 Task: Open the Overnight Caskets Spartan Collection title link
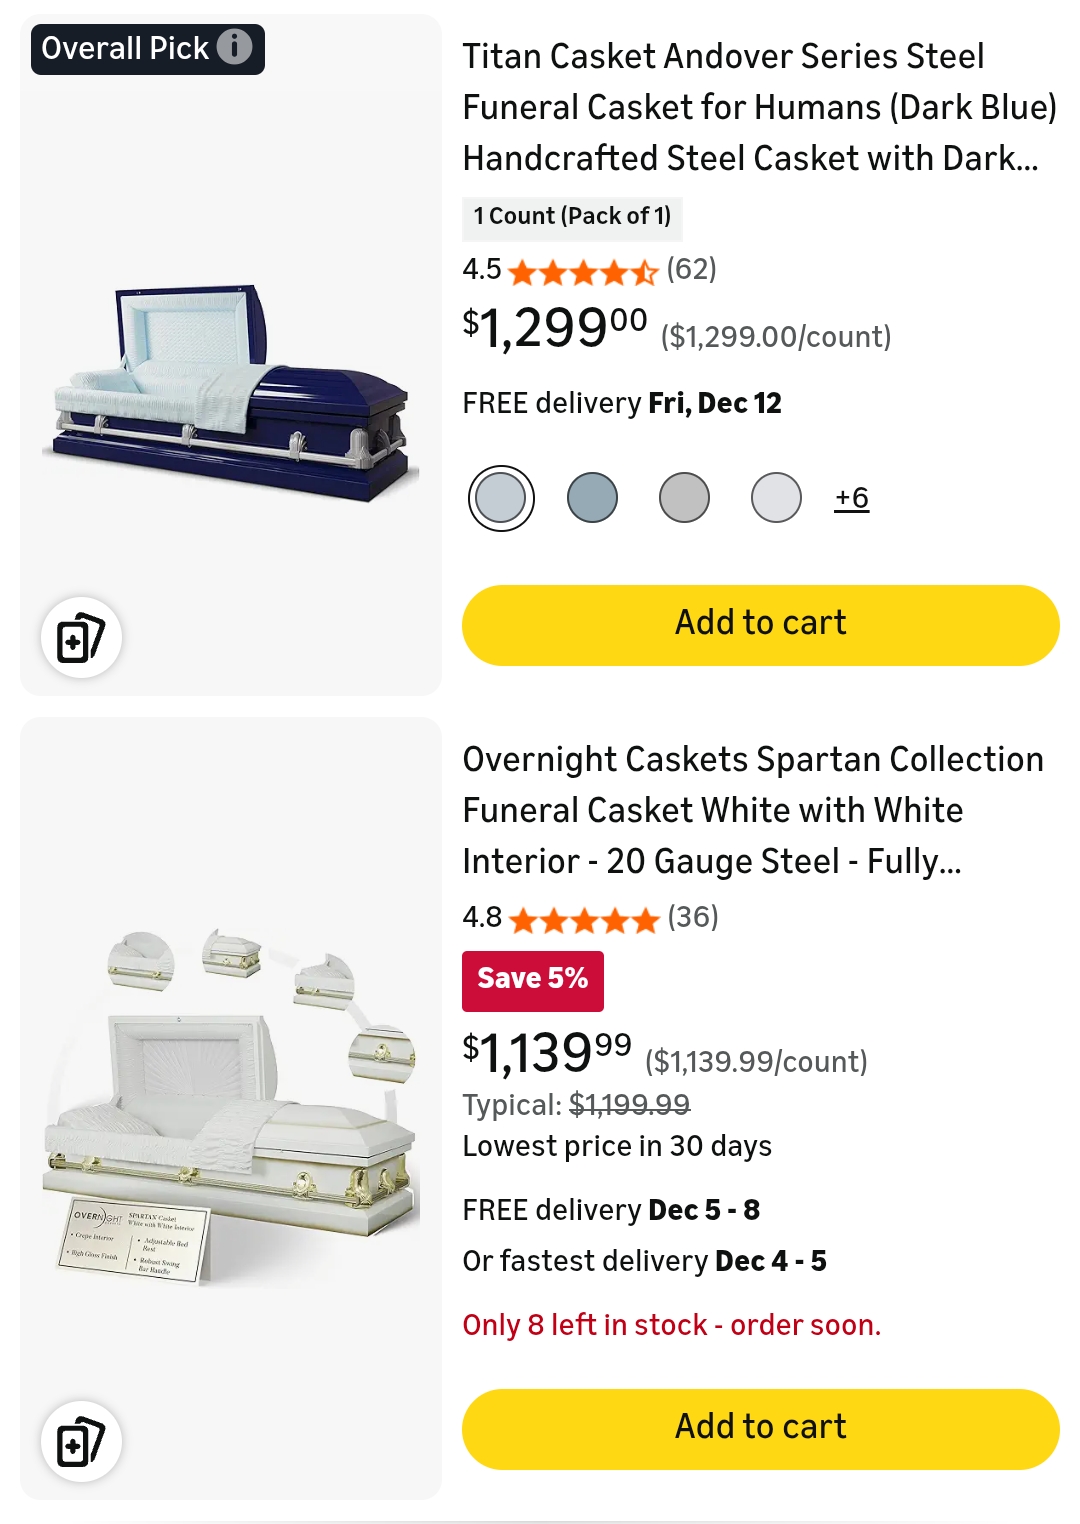tap(752, 810)
